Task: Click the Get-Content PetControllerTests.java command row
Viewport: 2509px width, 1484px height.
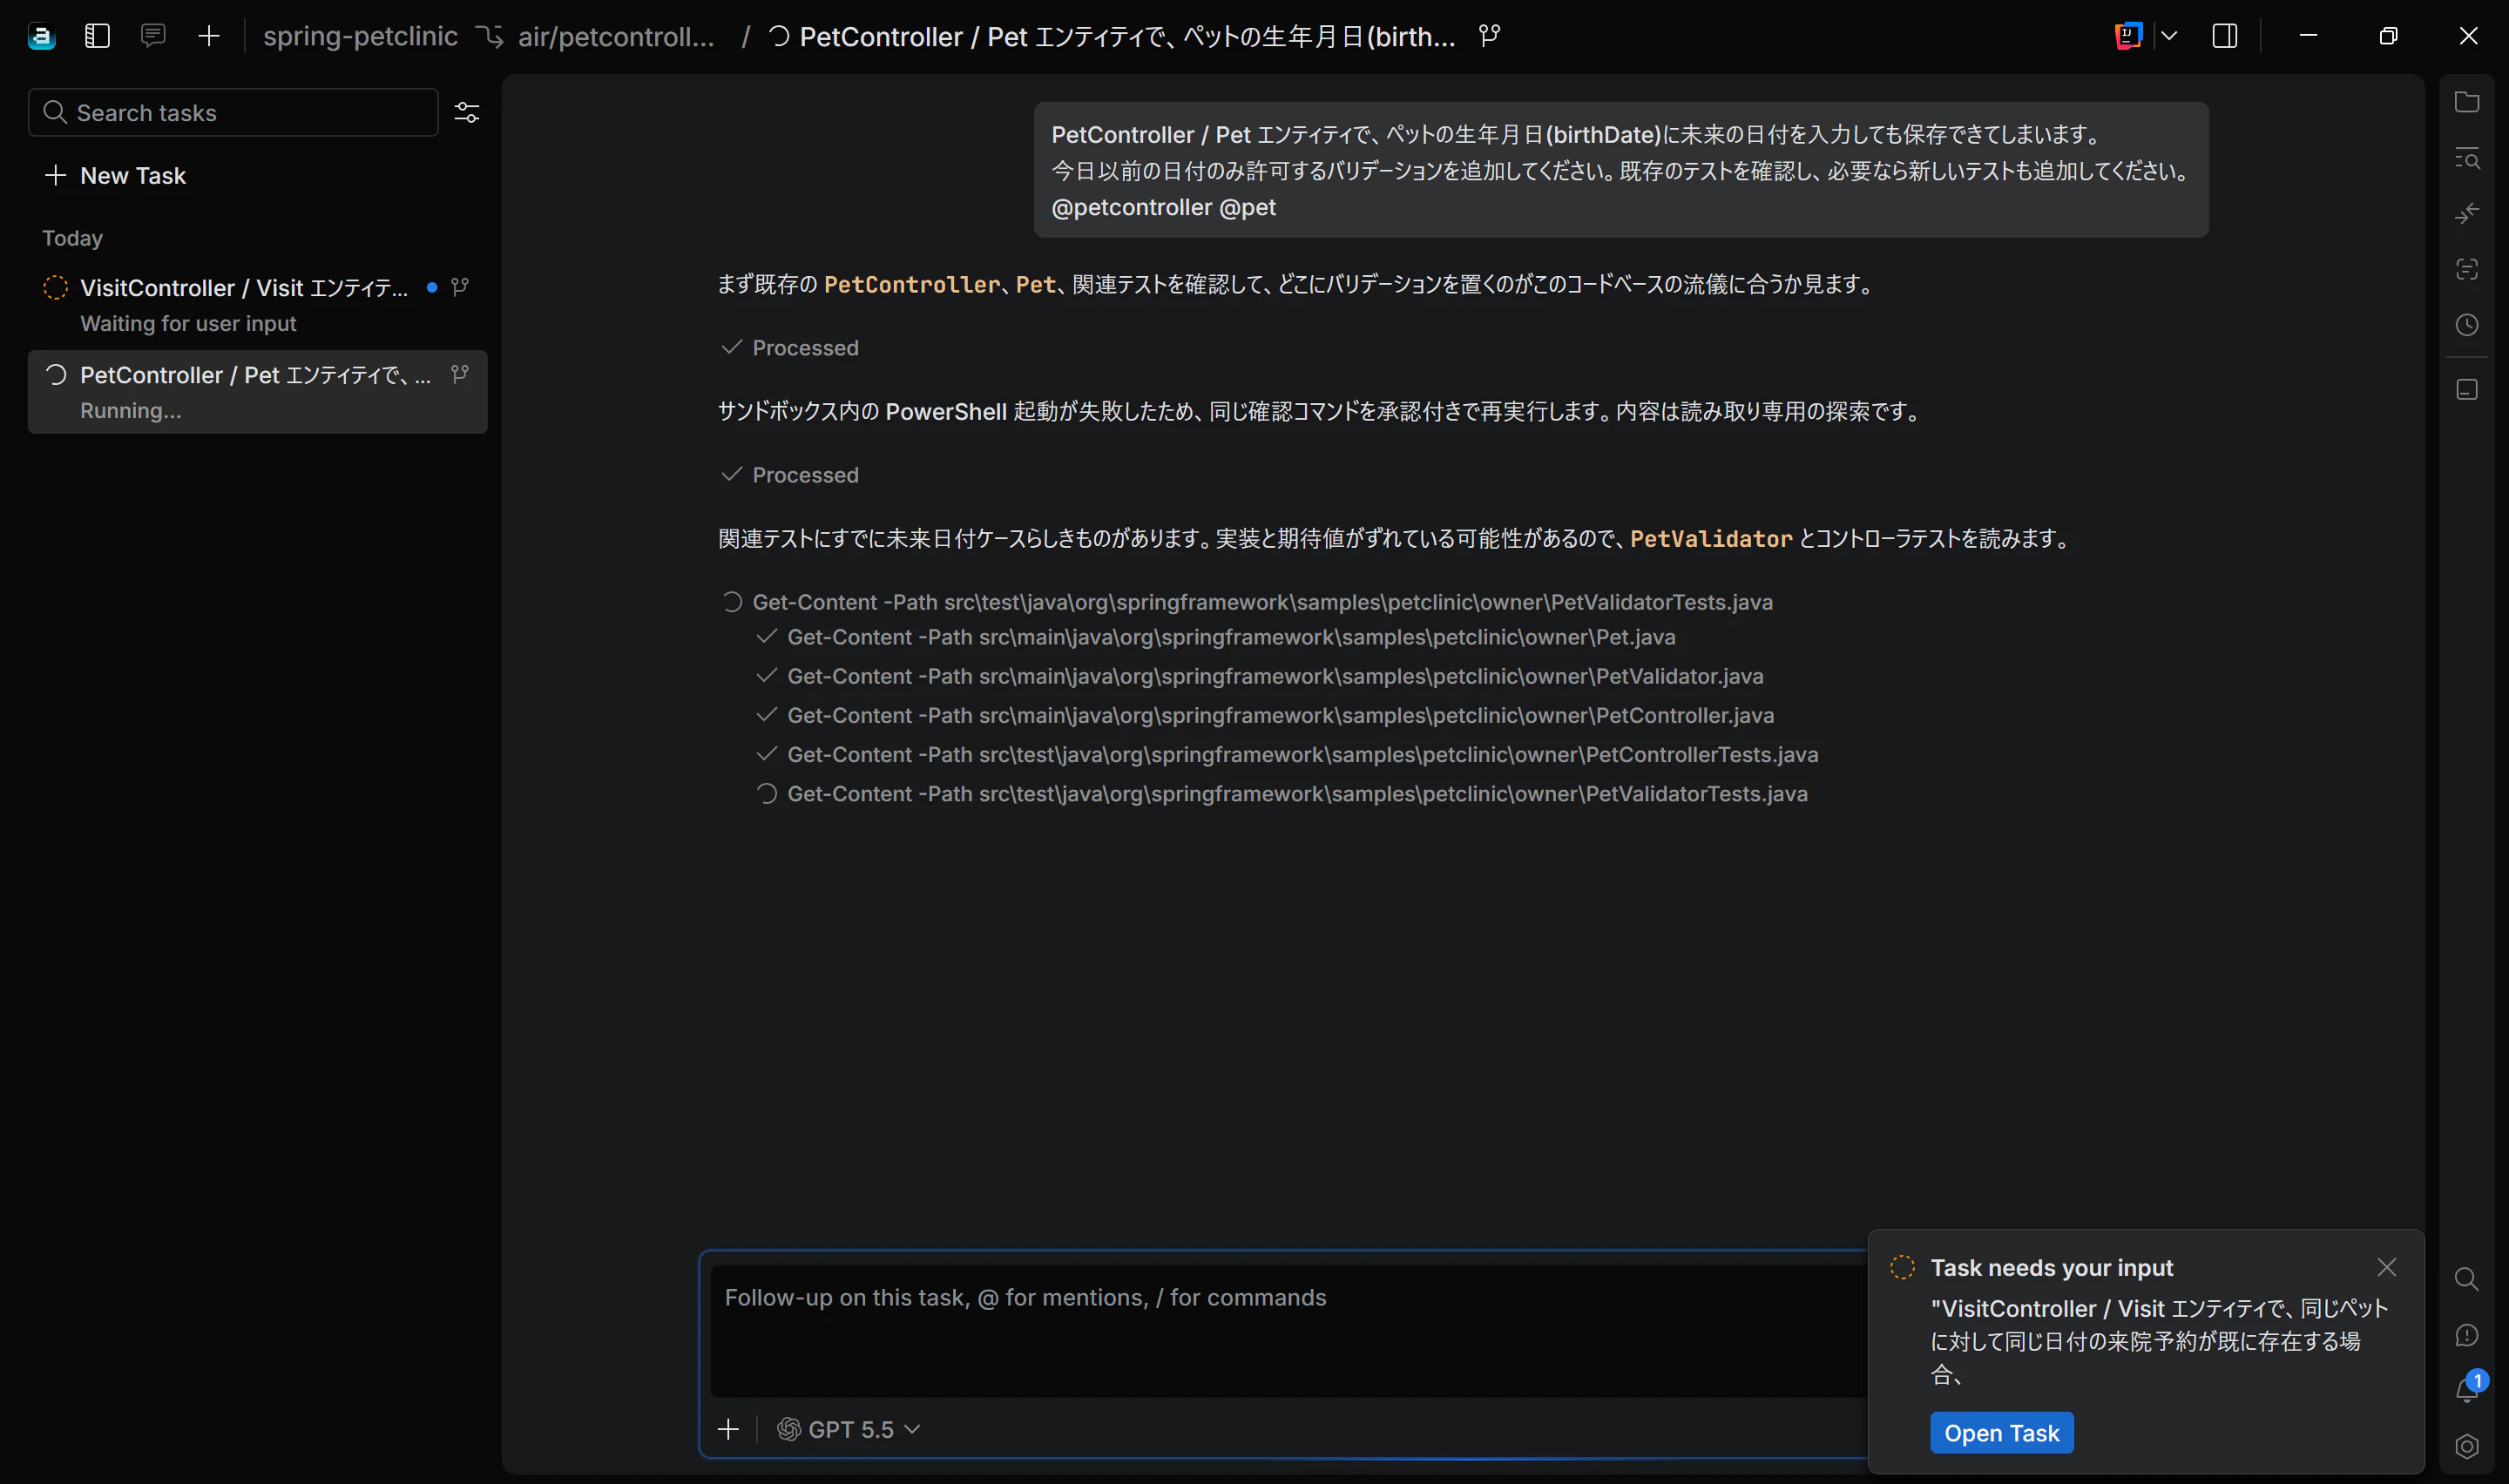Action: click(x=1287, y=753)
